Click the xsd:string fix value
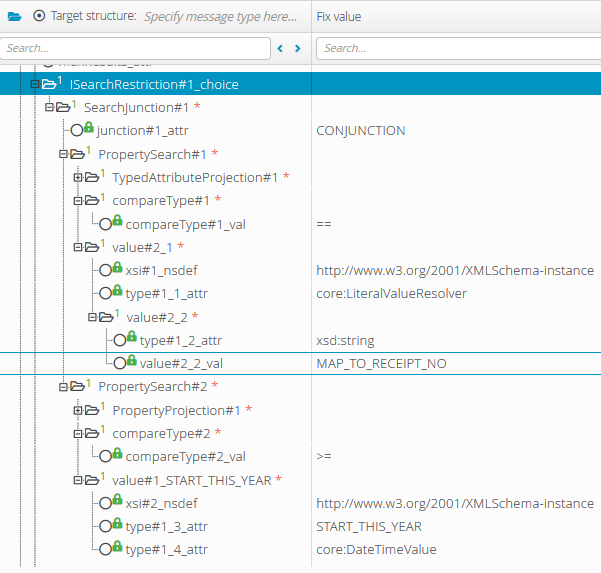 (345, 340)
